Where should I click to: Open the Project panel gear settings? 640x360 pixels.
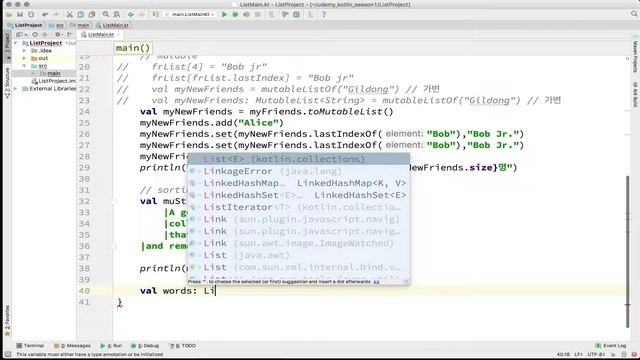pos(58,35)
